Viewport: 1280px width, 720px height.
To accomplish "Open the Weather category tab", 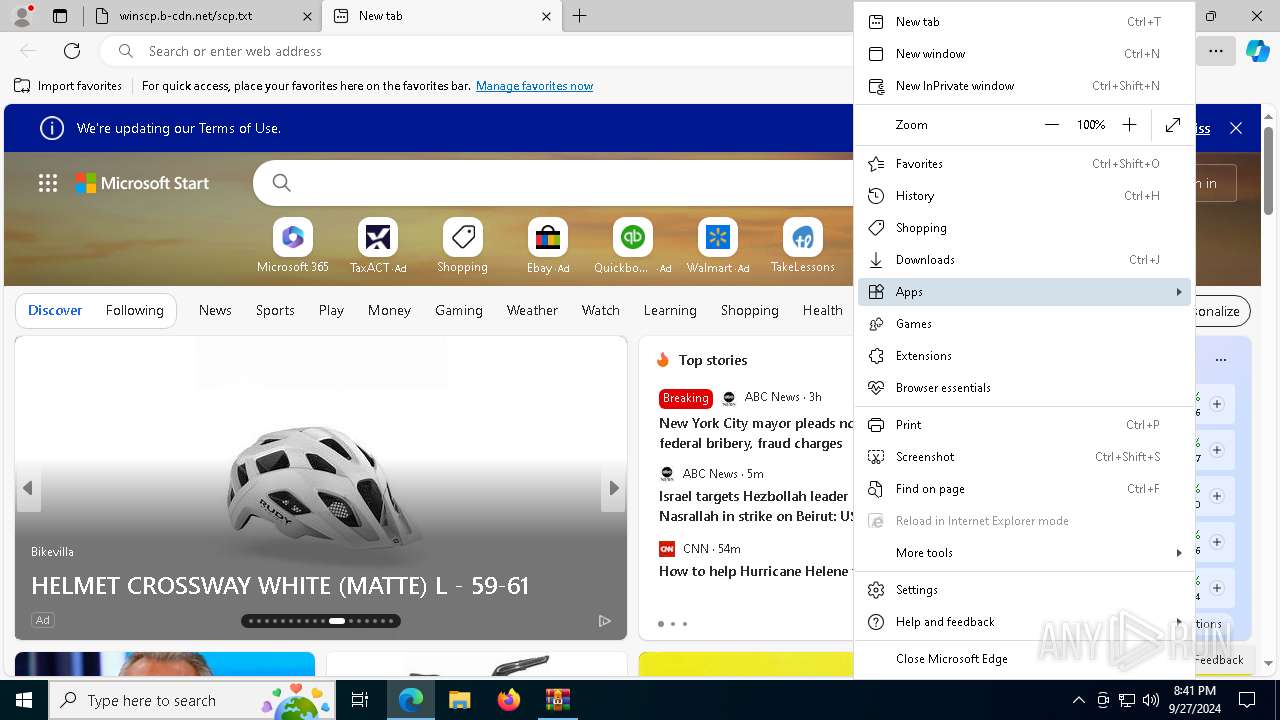I will [532, 310].
